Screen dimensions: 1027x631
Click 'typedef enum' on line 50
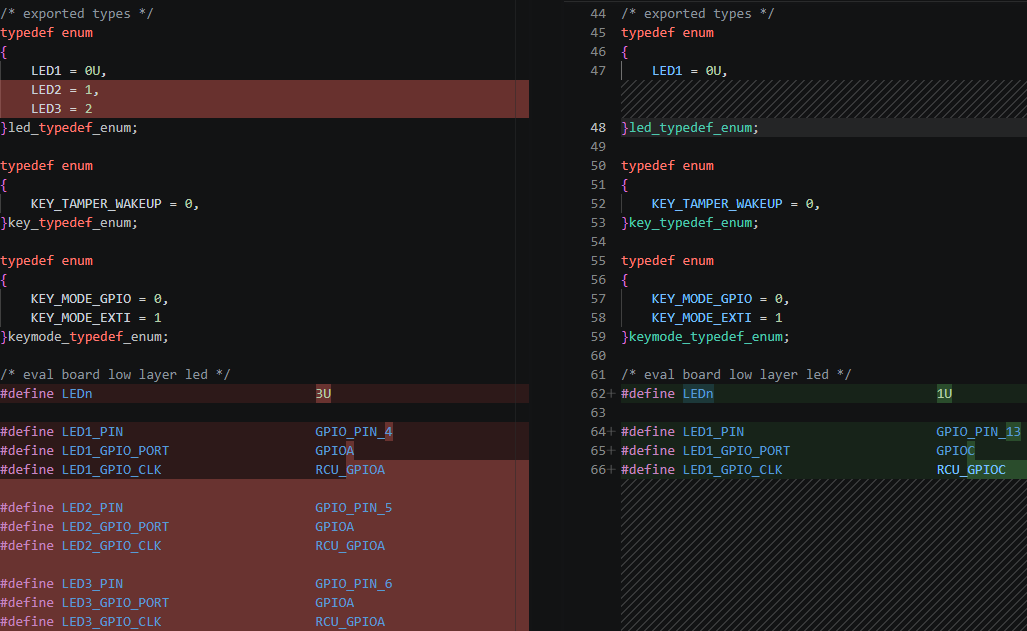(667, 166)
